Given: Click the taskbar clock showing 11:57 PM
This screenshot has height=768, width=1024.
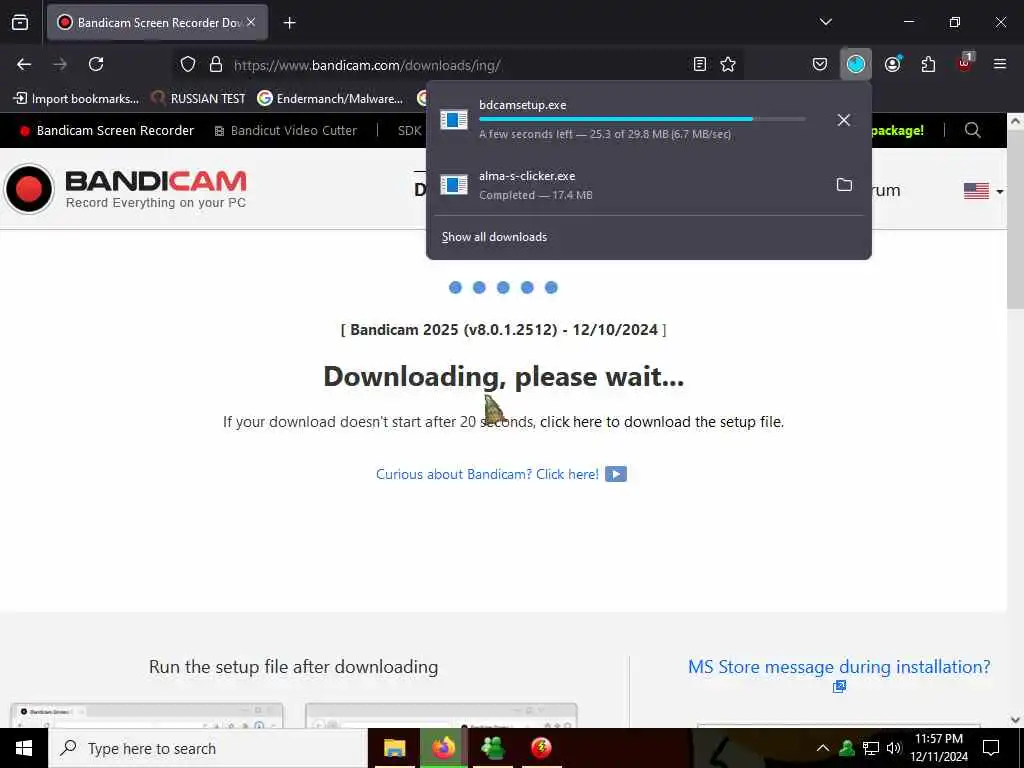Looking at the screenshot, I should [x=938, y=748].
